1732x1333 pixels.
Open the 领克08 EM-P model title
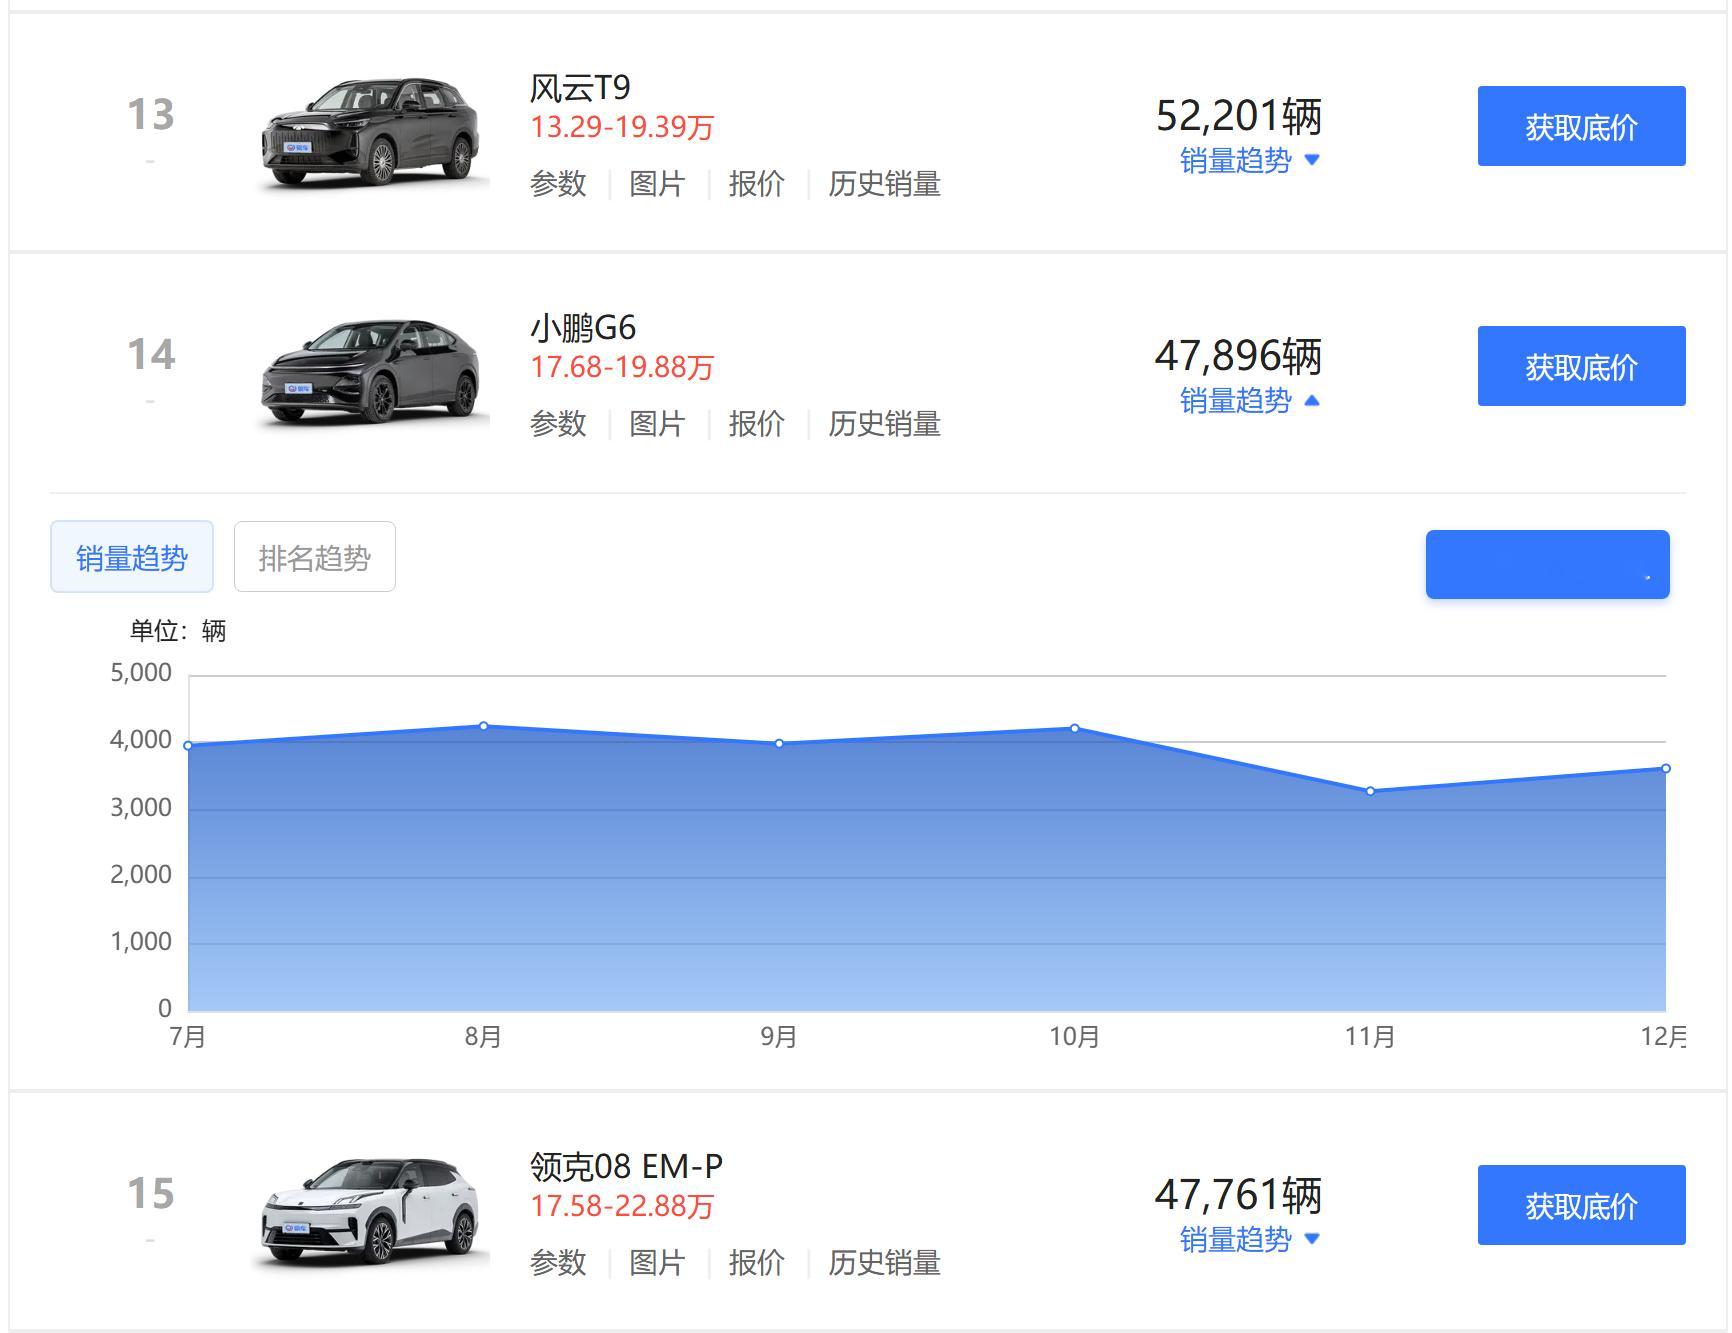pos(626,1167)
